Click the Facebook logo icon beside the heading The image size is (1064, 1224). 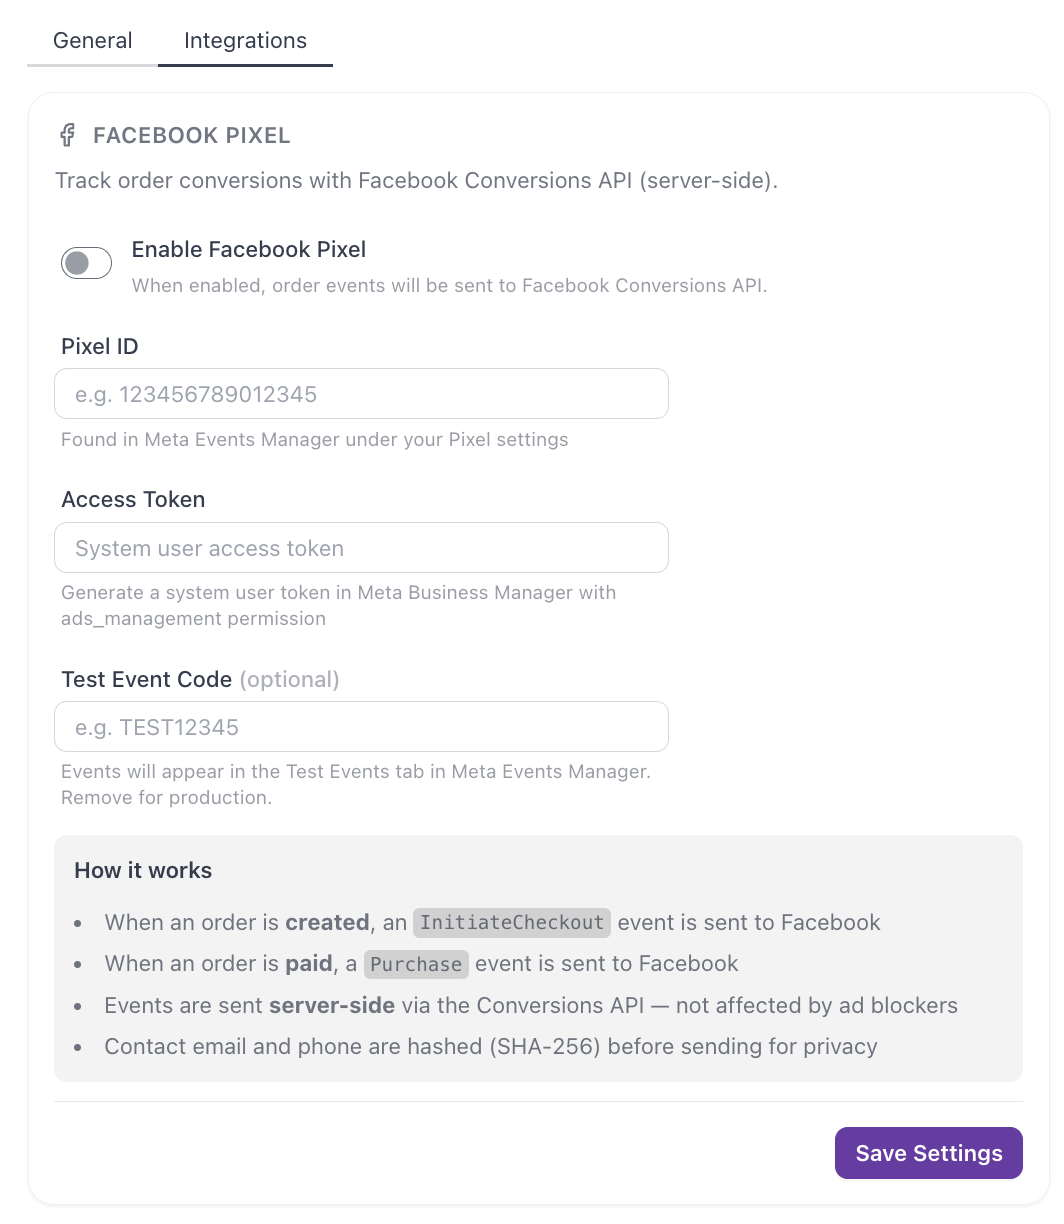67,135
